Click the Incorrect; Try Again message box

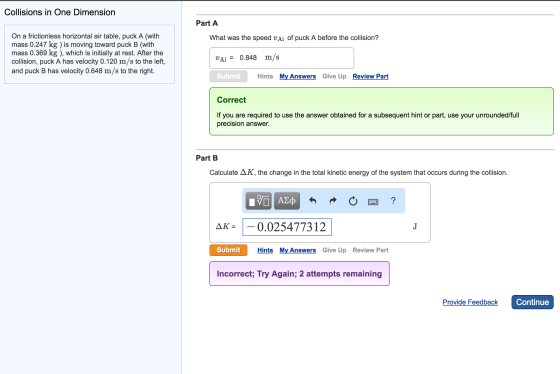click(299, 274)
